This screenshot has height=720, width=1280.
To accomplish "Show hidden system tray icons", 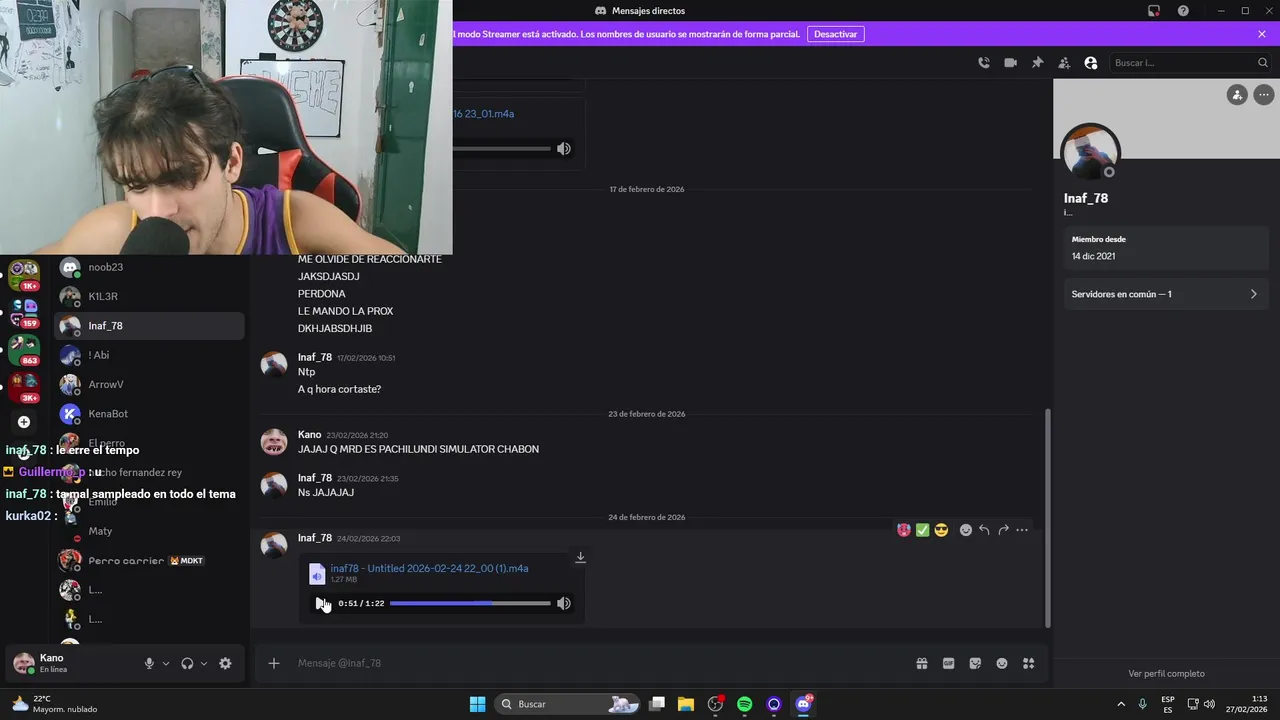I will coord(1121,704).
